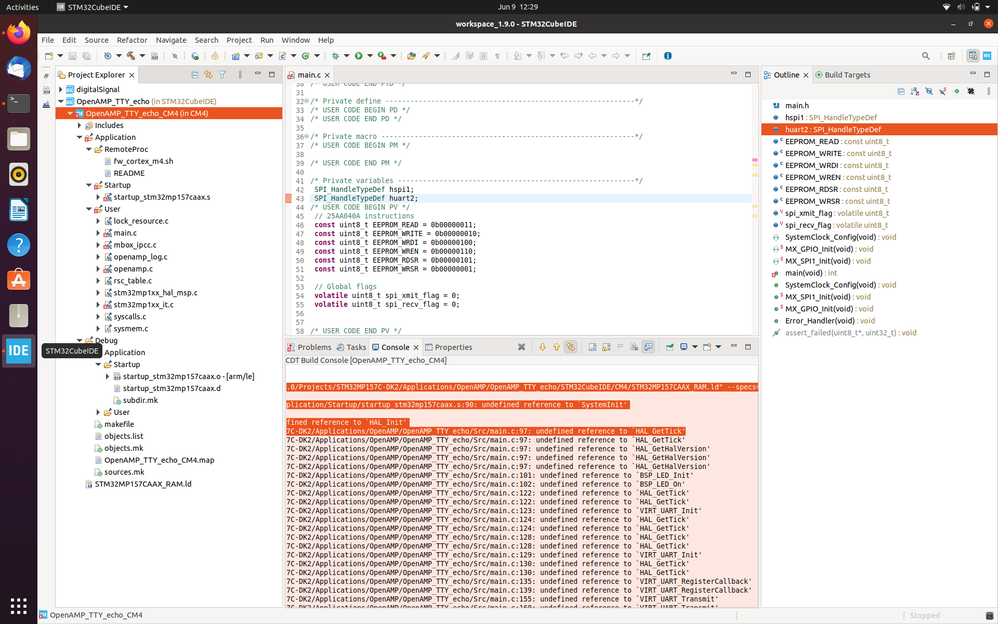This screenshot has width=998, height=624.
Task: Open the Project menu
Action: click(x=239, y=39)
